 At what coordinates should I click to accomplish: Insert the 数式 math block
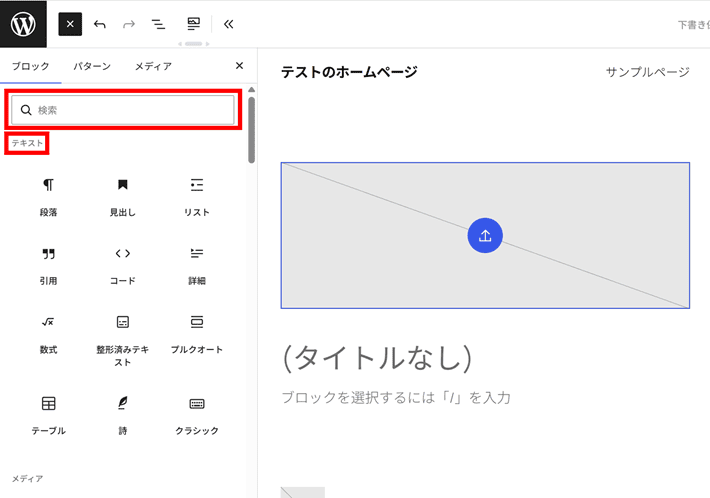point(48,334)
